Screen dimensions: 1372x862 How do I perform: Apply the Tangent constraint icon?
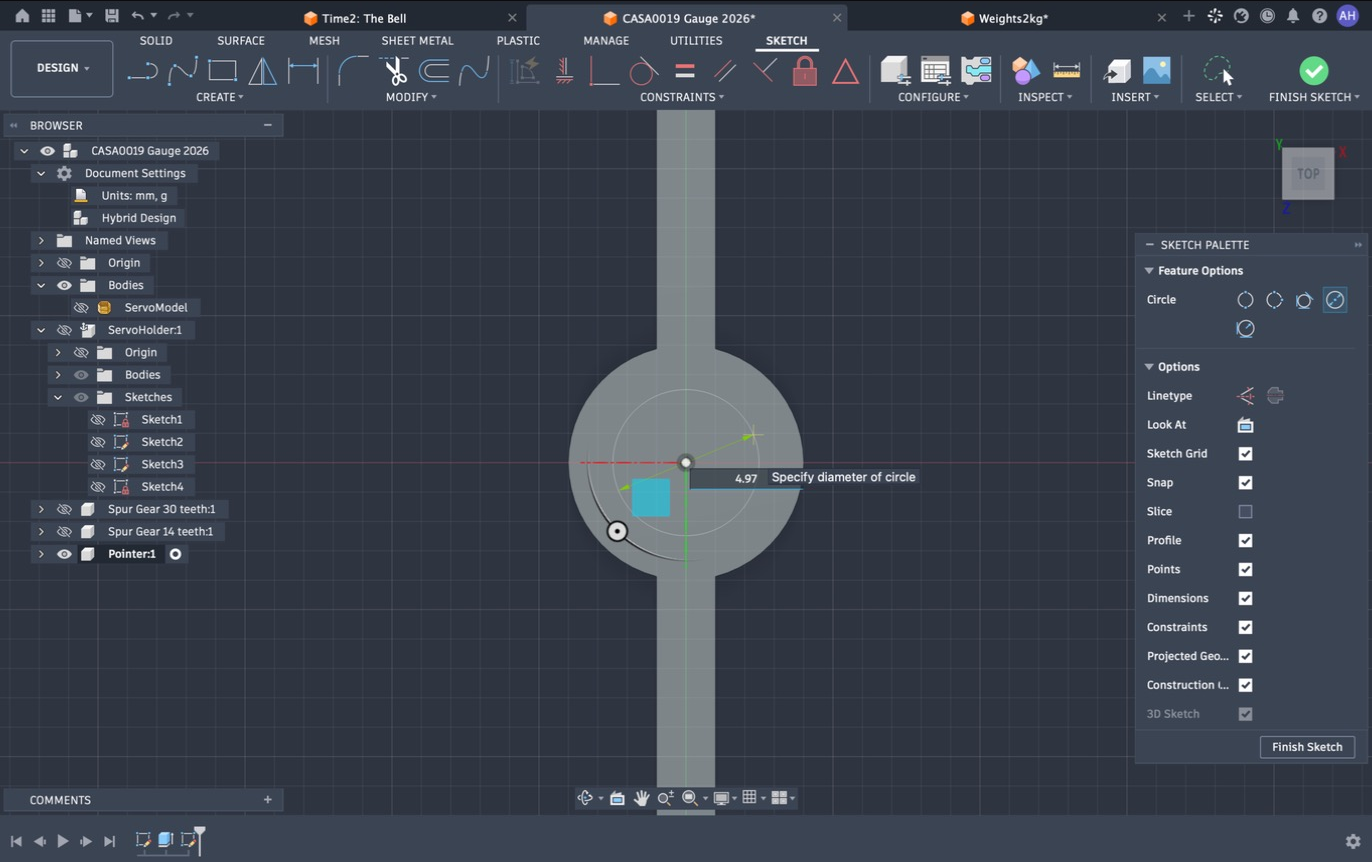coord(644,71)
